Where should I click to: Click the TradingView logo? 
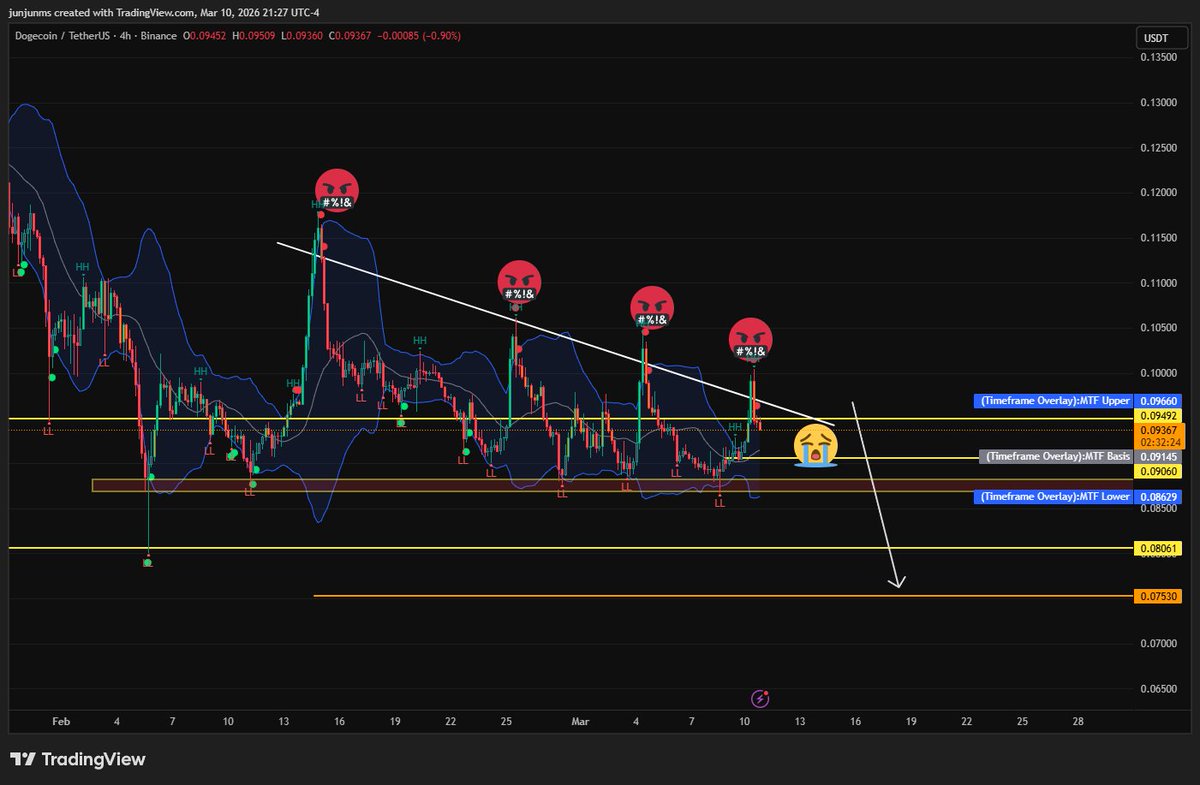[78, 759]
